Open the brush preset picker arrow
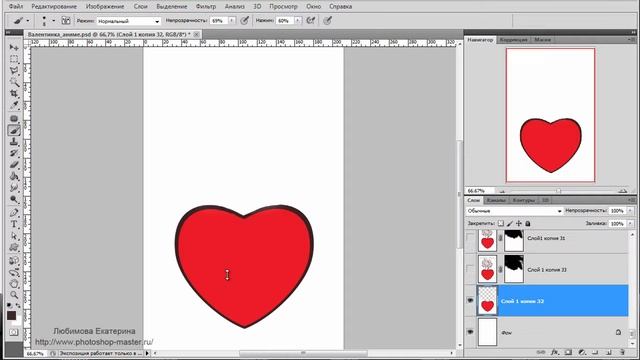The height and width of the screenshot is (360, 640). (53, 20)
